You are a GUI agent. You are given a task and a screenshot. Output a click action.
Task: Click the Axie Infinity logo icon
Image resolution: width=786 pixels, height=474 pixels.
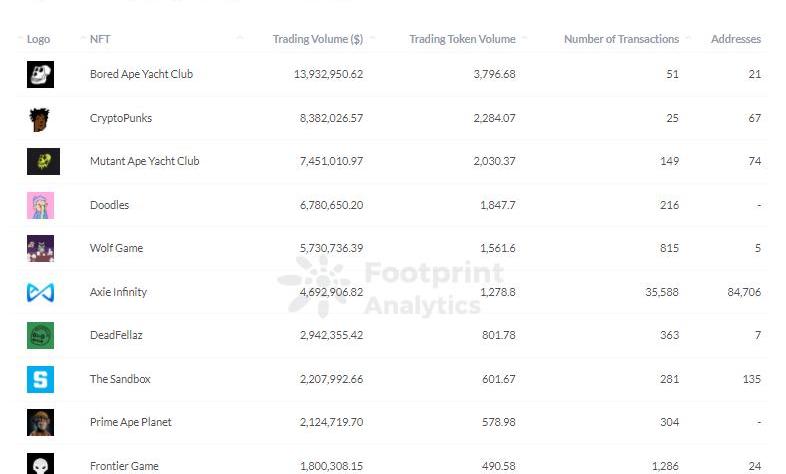(x=40, y=292)
